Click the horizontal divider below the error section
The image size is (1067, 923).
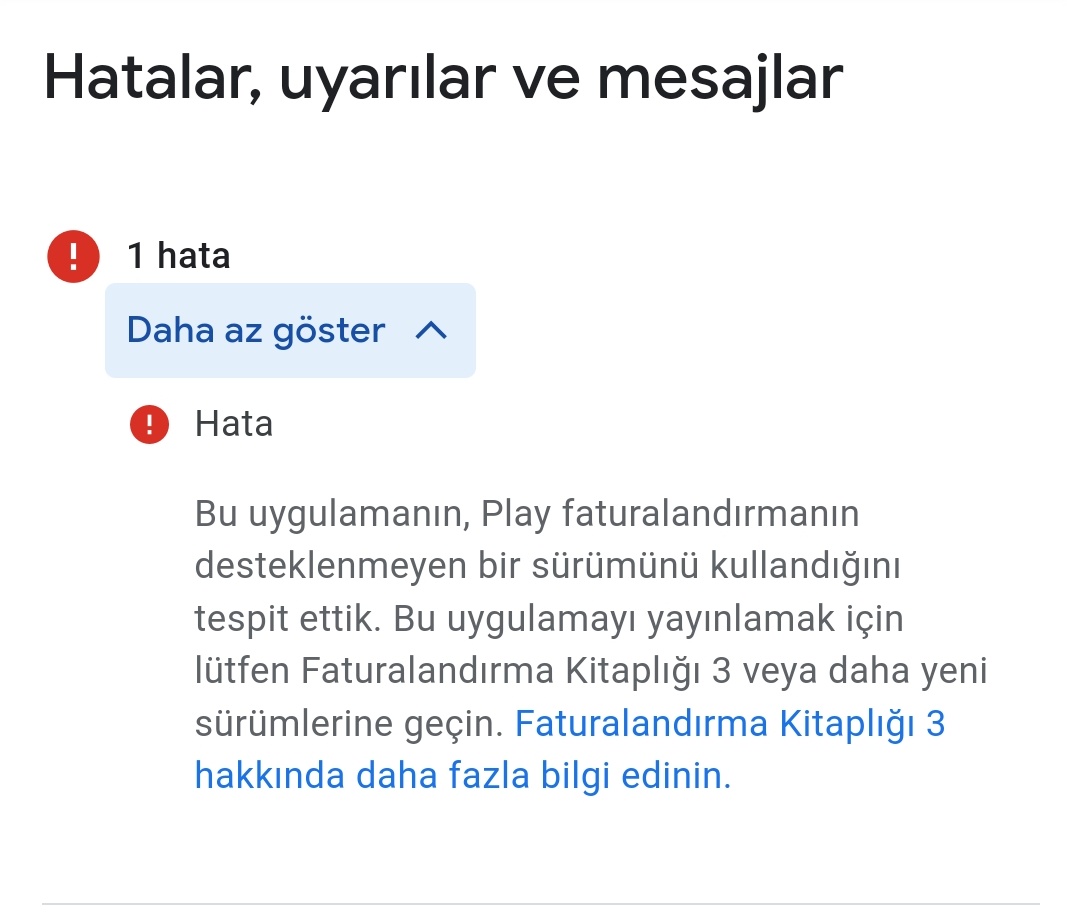541,904
